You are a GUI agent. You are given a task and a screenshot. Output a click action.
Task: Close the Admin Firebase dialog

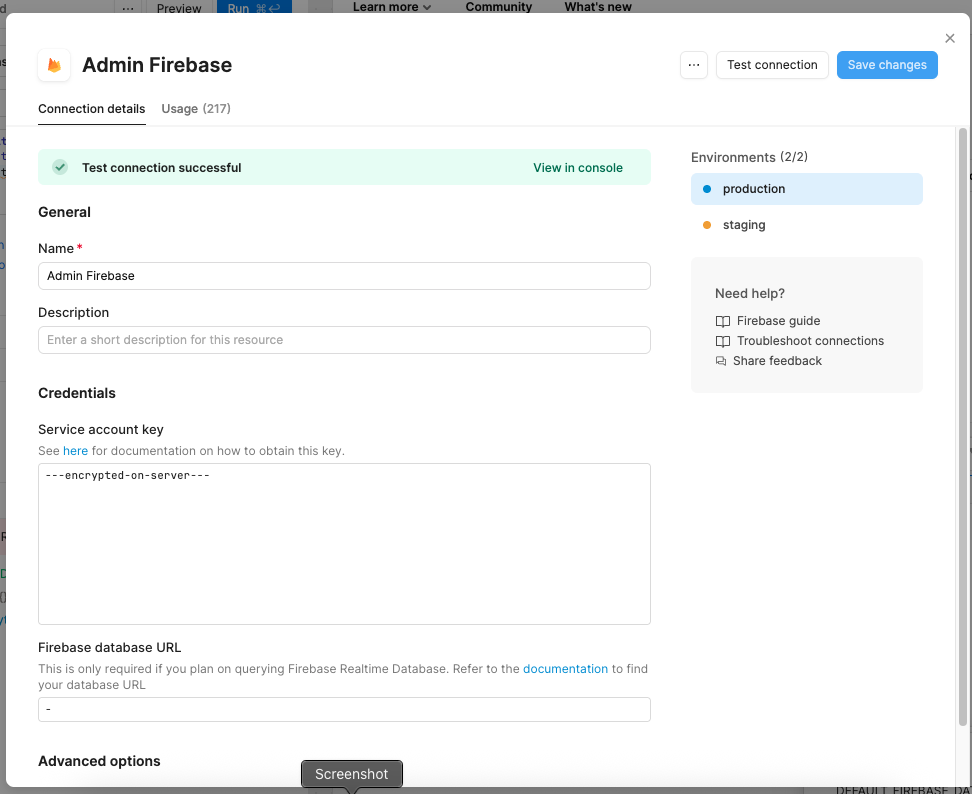pos(950,38)
